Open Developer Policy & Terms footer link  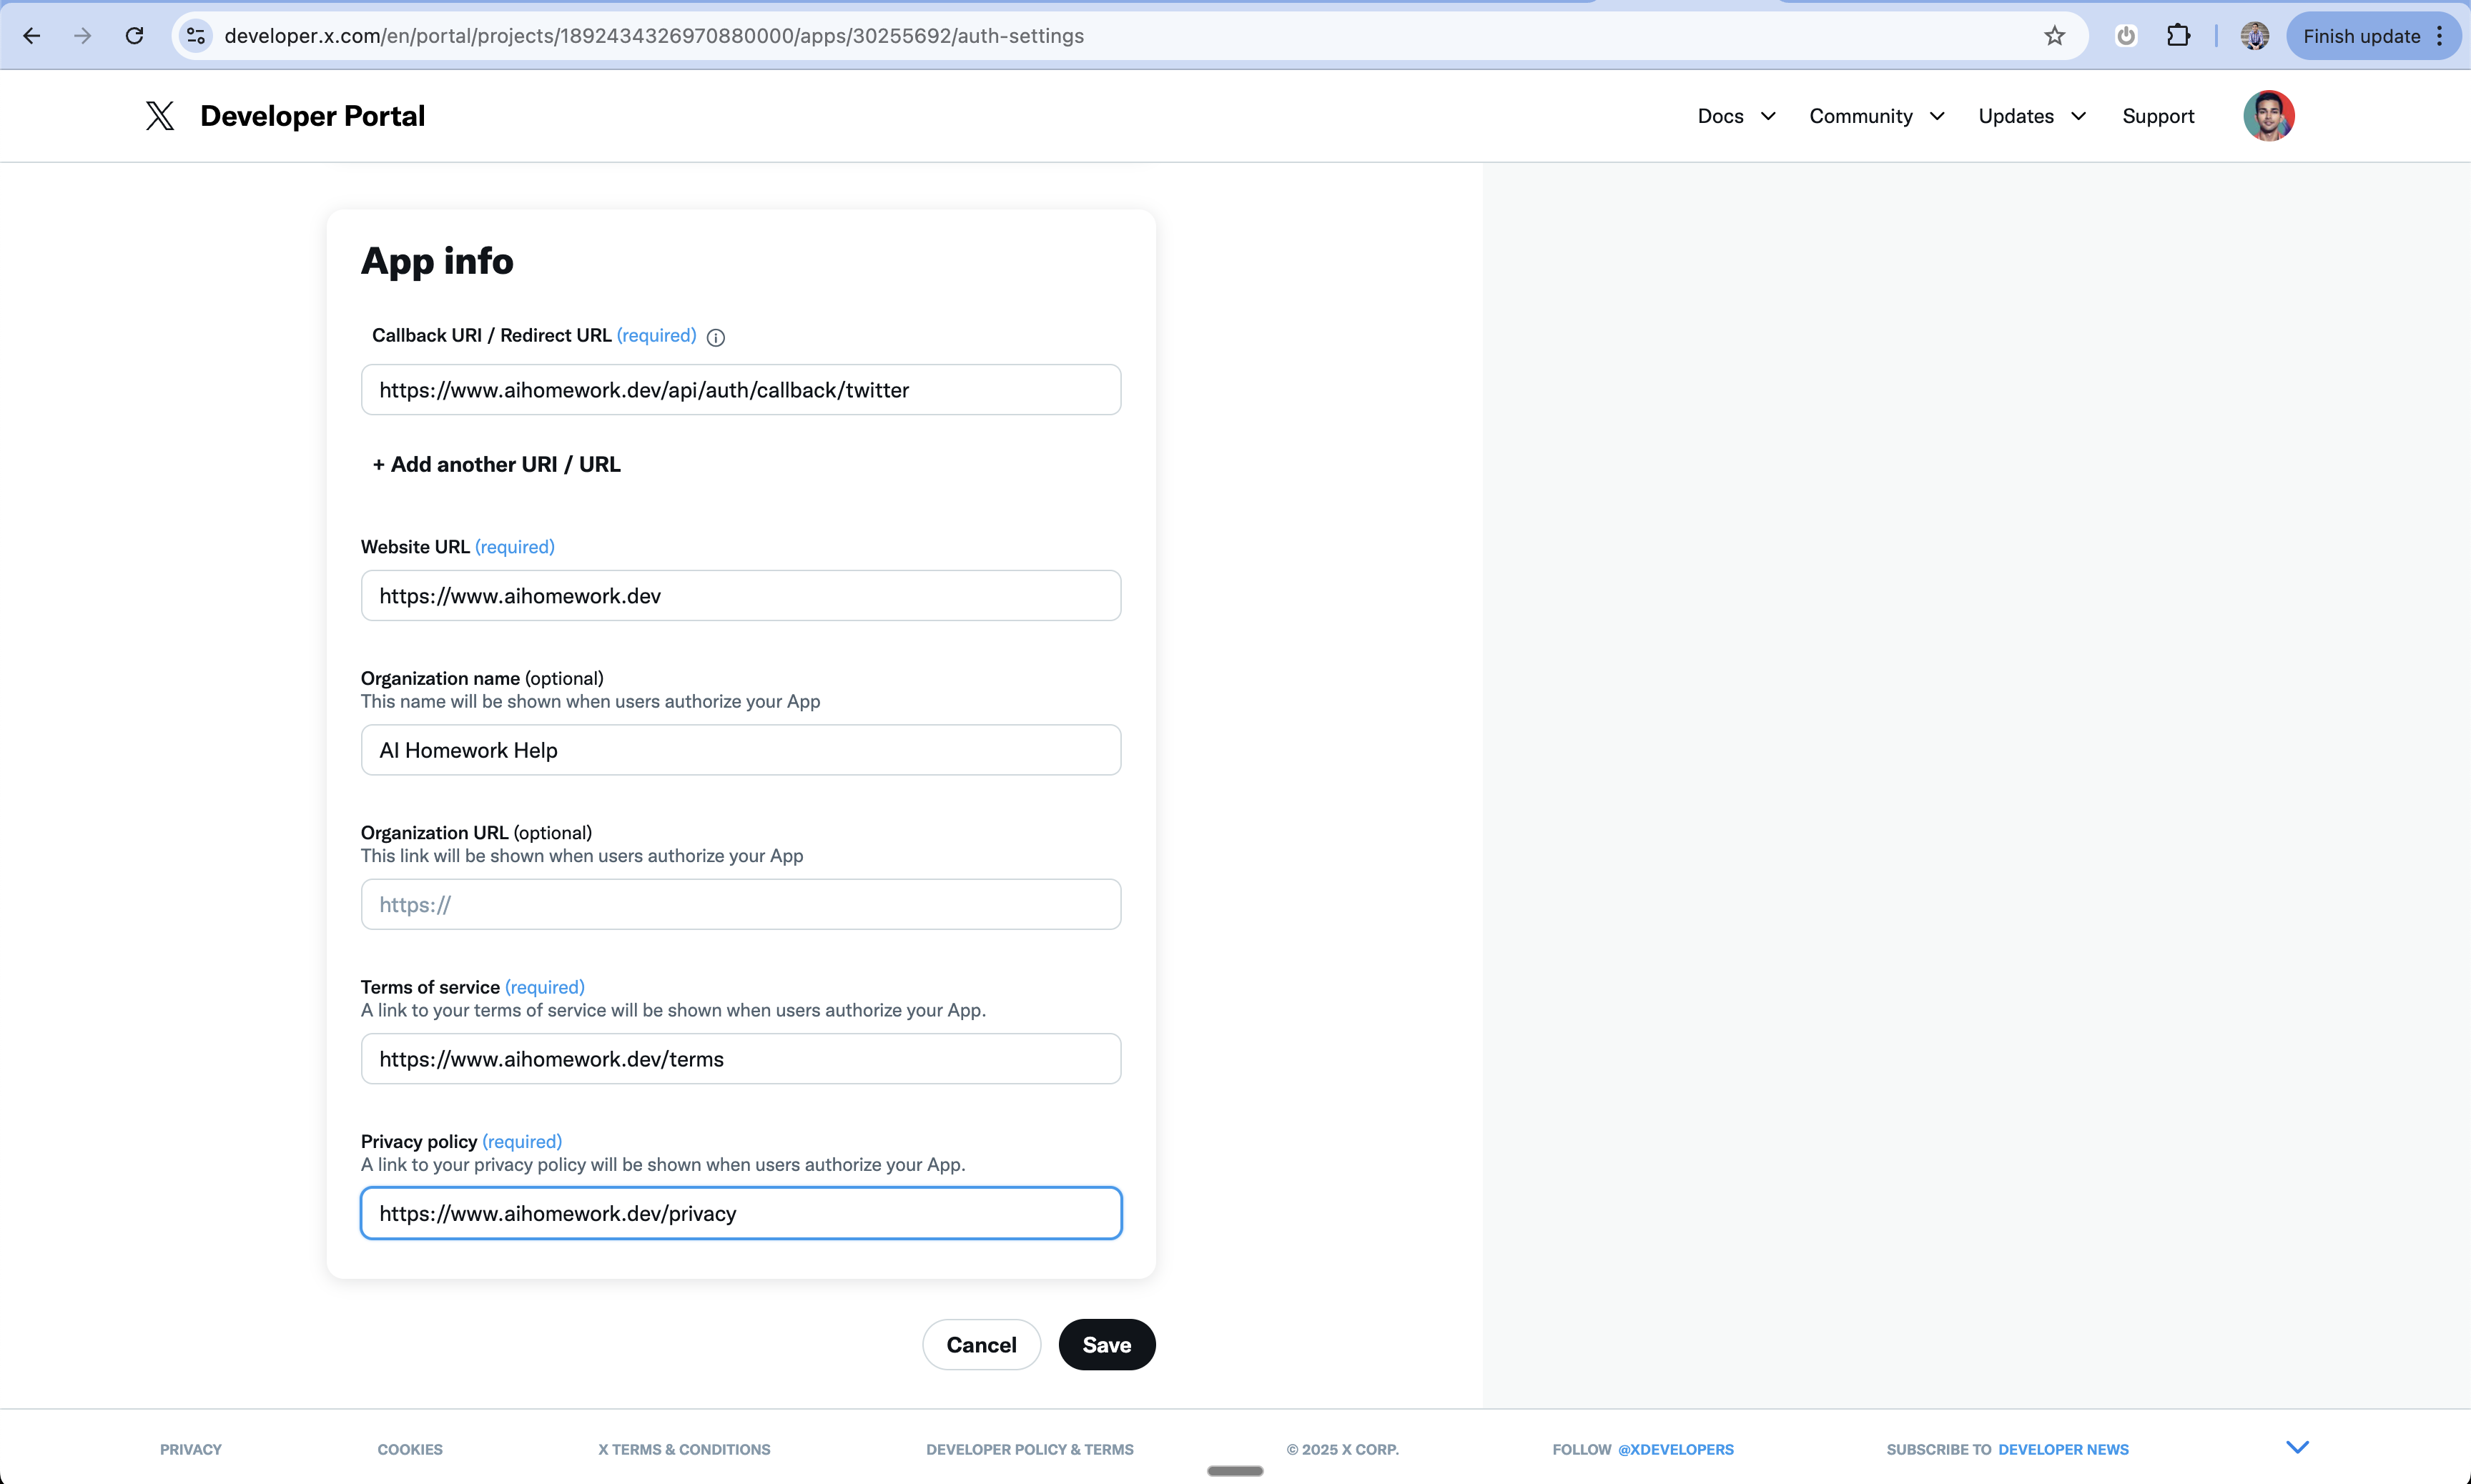coord(1029,1449)
